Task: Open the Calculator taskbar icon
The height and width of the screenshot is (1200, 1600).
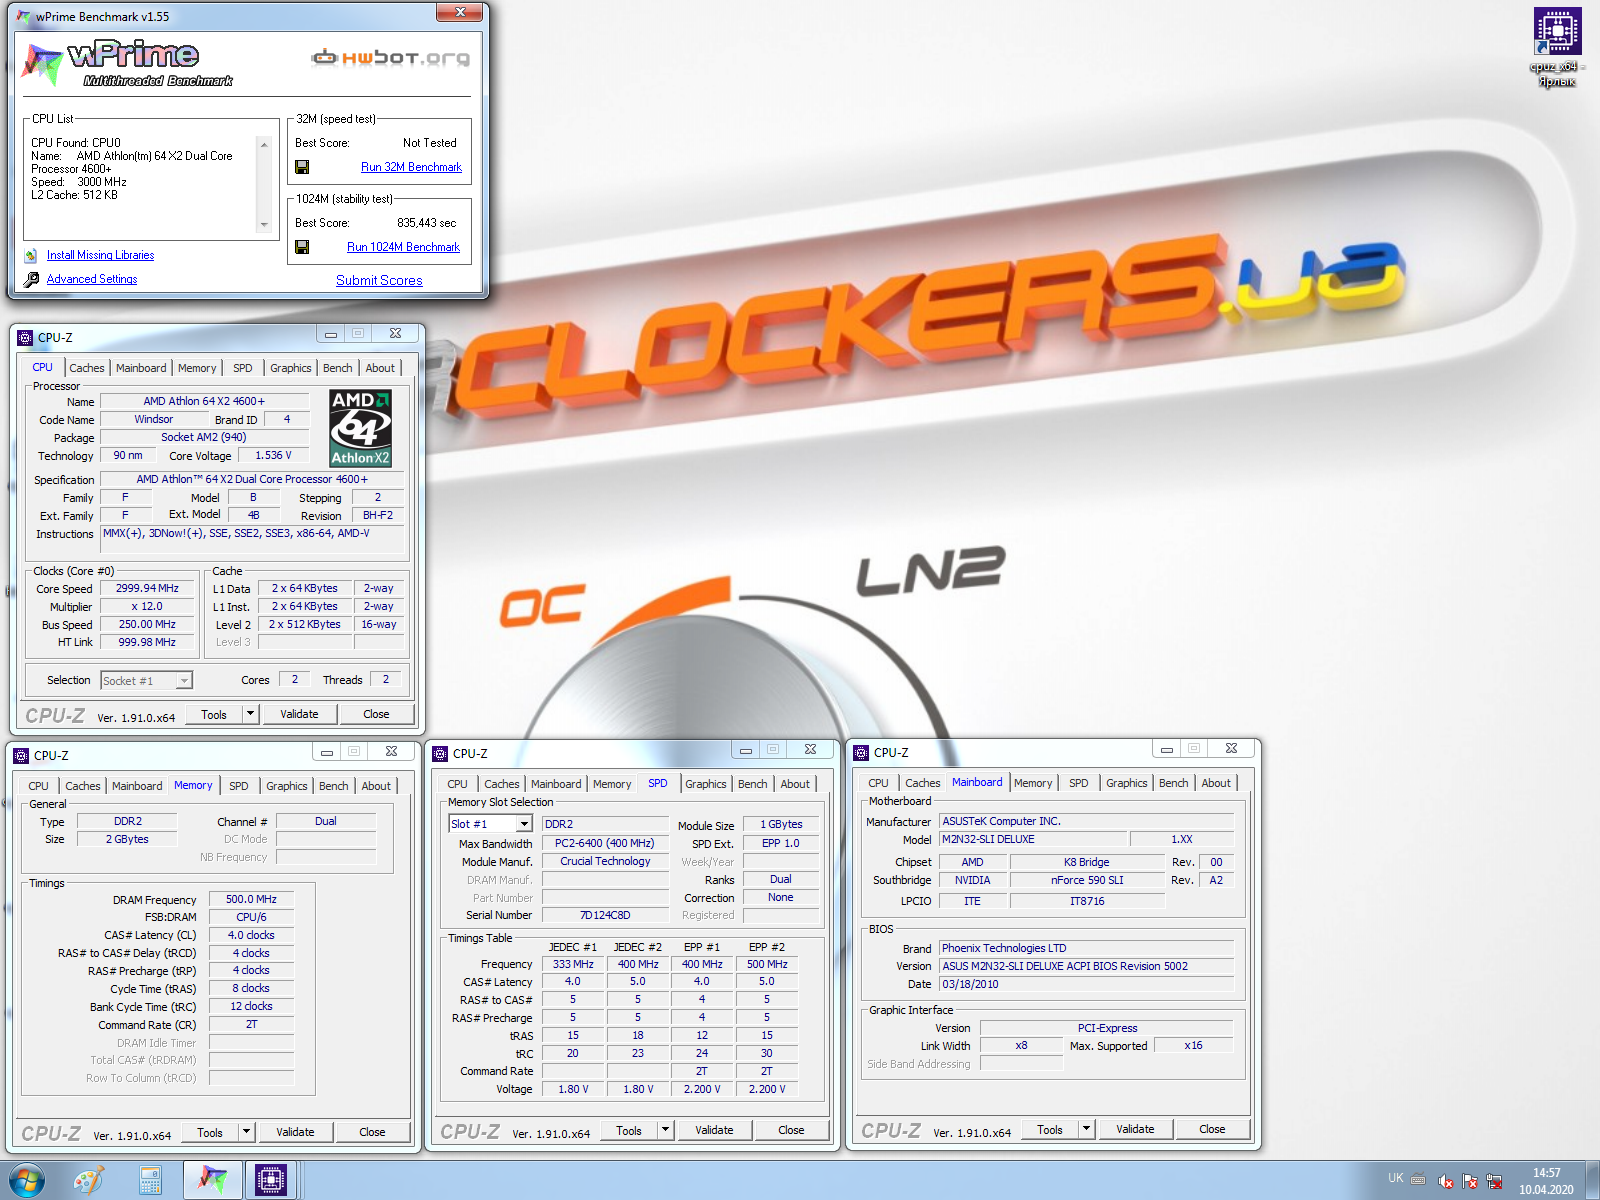Action: click(150, 1181)
